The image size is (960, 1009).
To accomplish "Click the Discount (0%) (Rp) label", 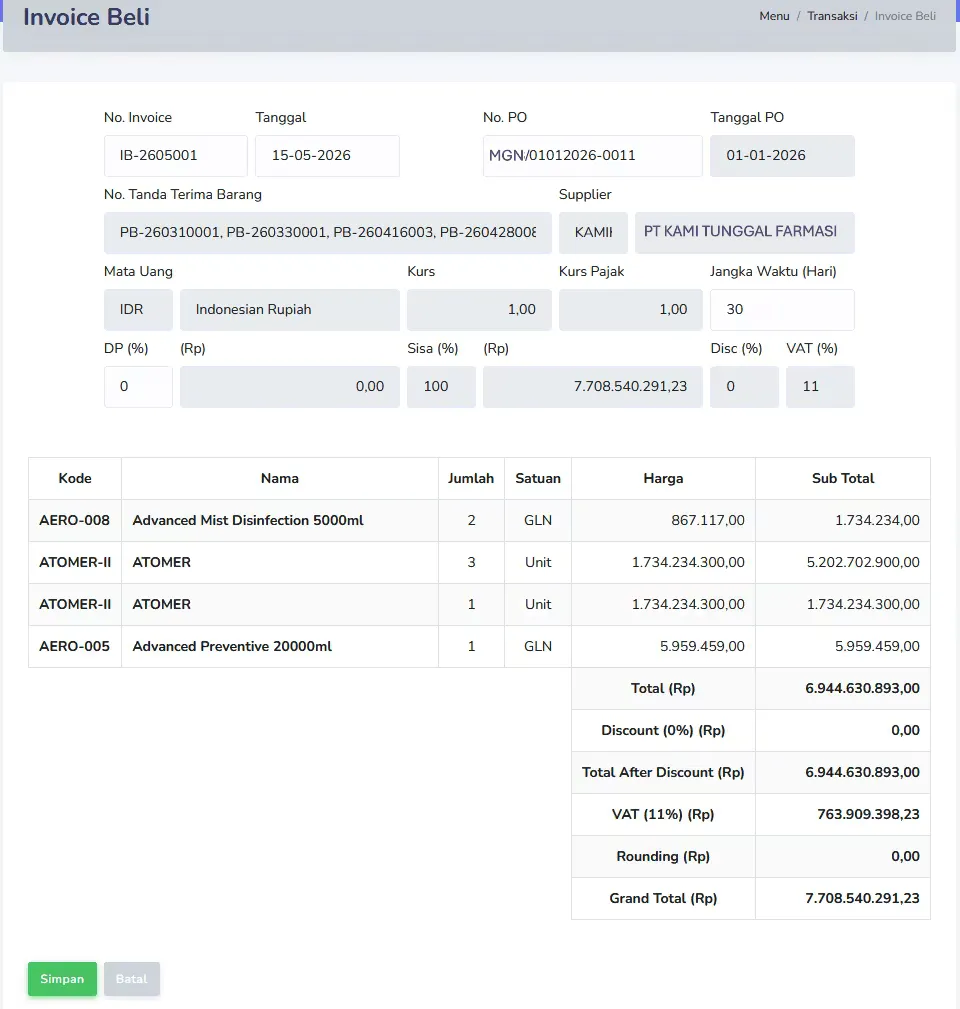I will pyautogui.click(x=663, y=730).
